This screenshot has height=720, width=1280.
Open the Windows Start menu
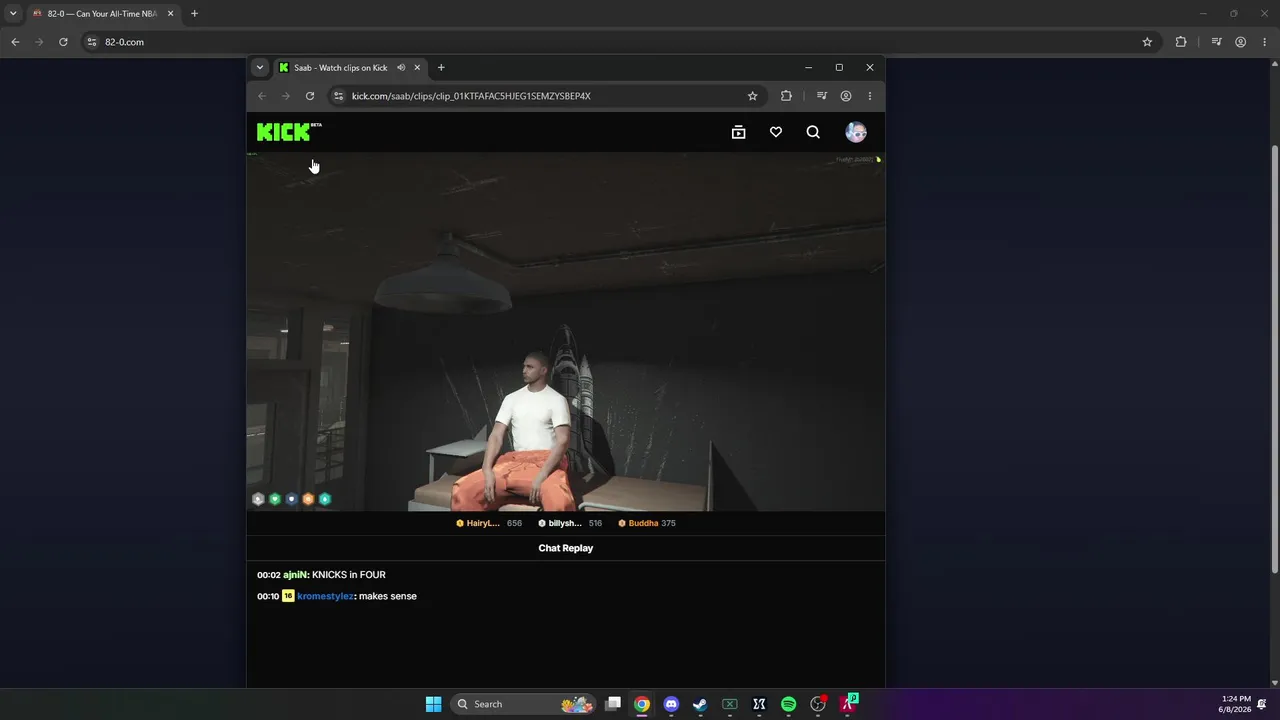433,704
